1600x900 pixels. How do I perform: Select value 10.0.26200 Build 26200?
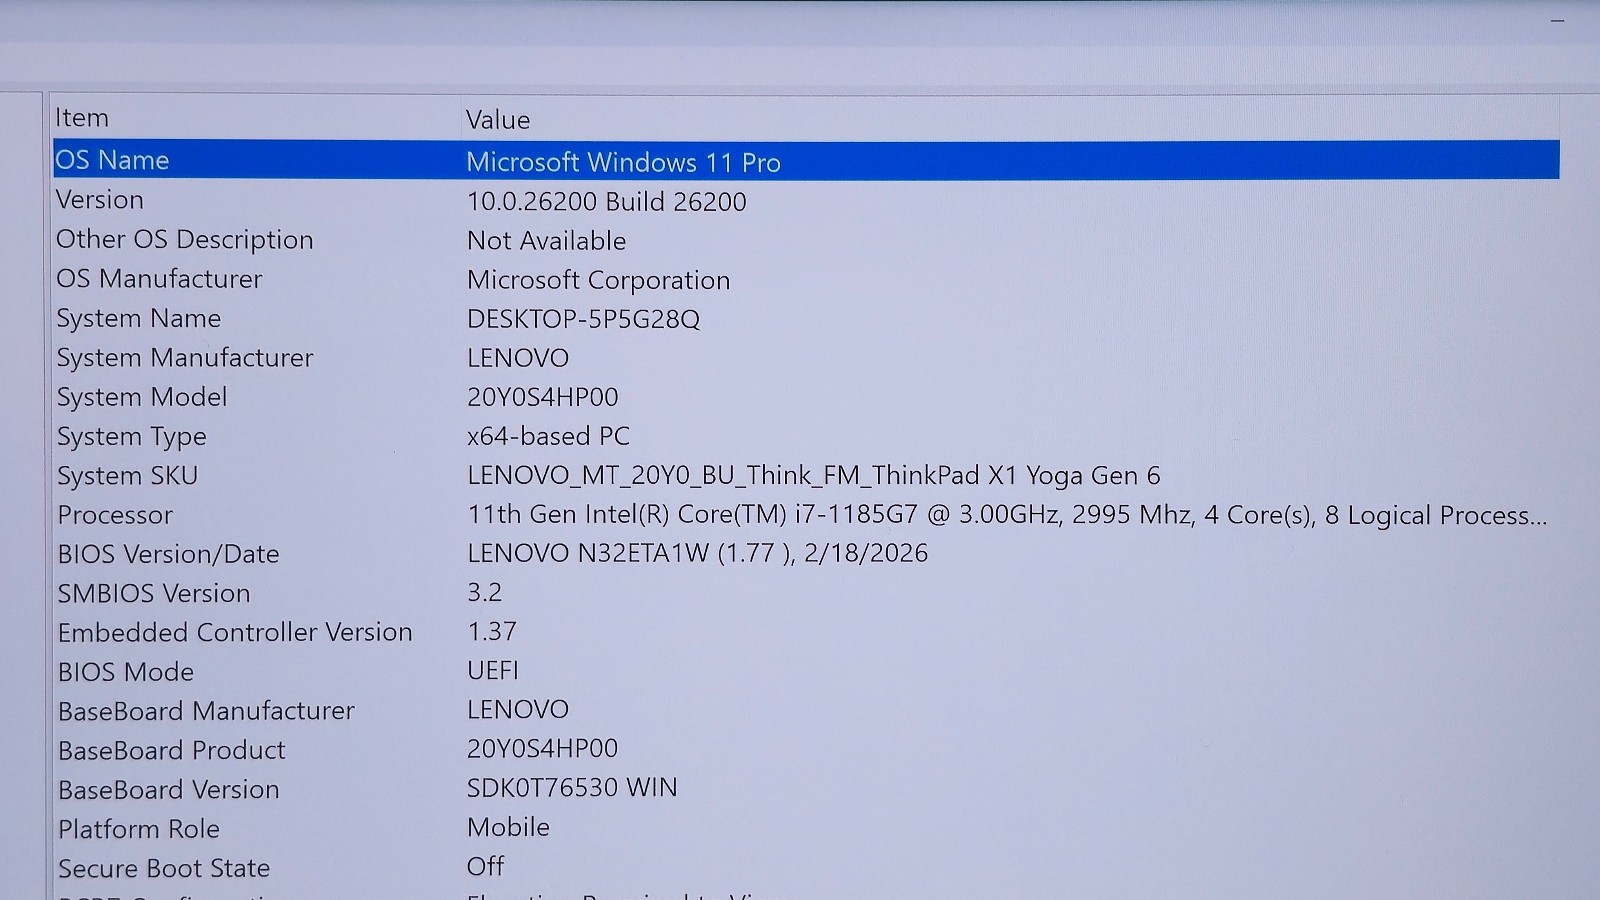[x=607, y=202]
